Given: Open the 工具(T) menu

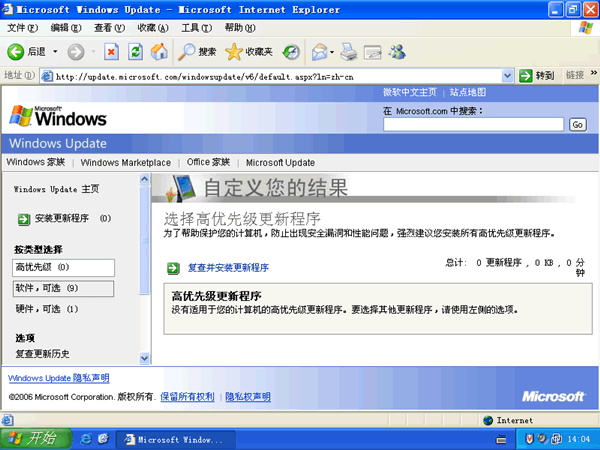Looking at the screenshot, I should pos(196,28).
